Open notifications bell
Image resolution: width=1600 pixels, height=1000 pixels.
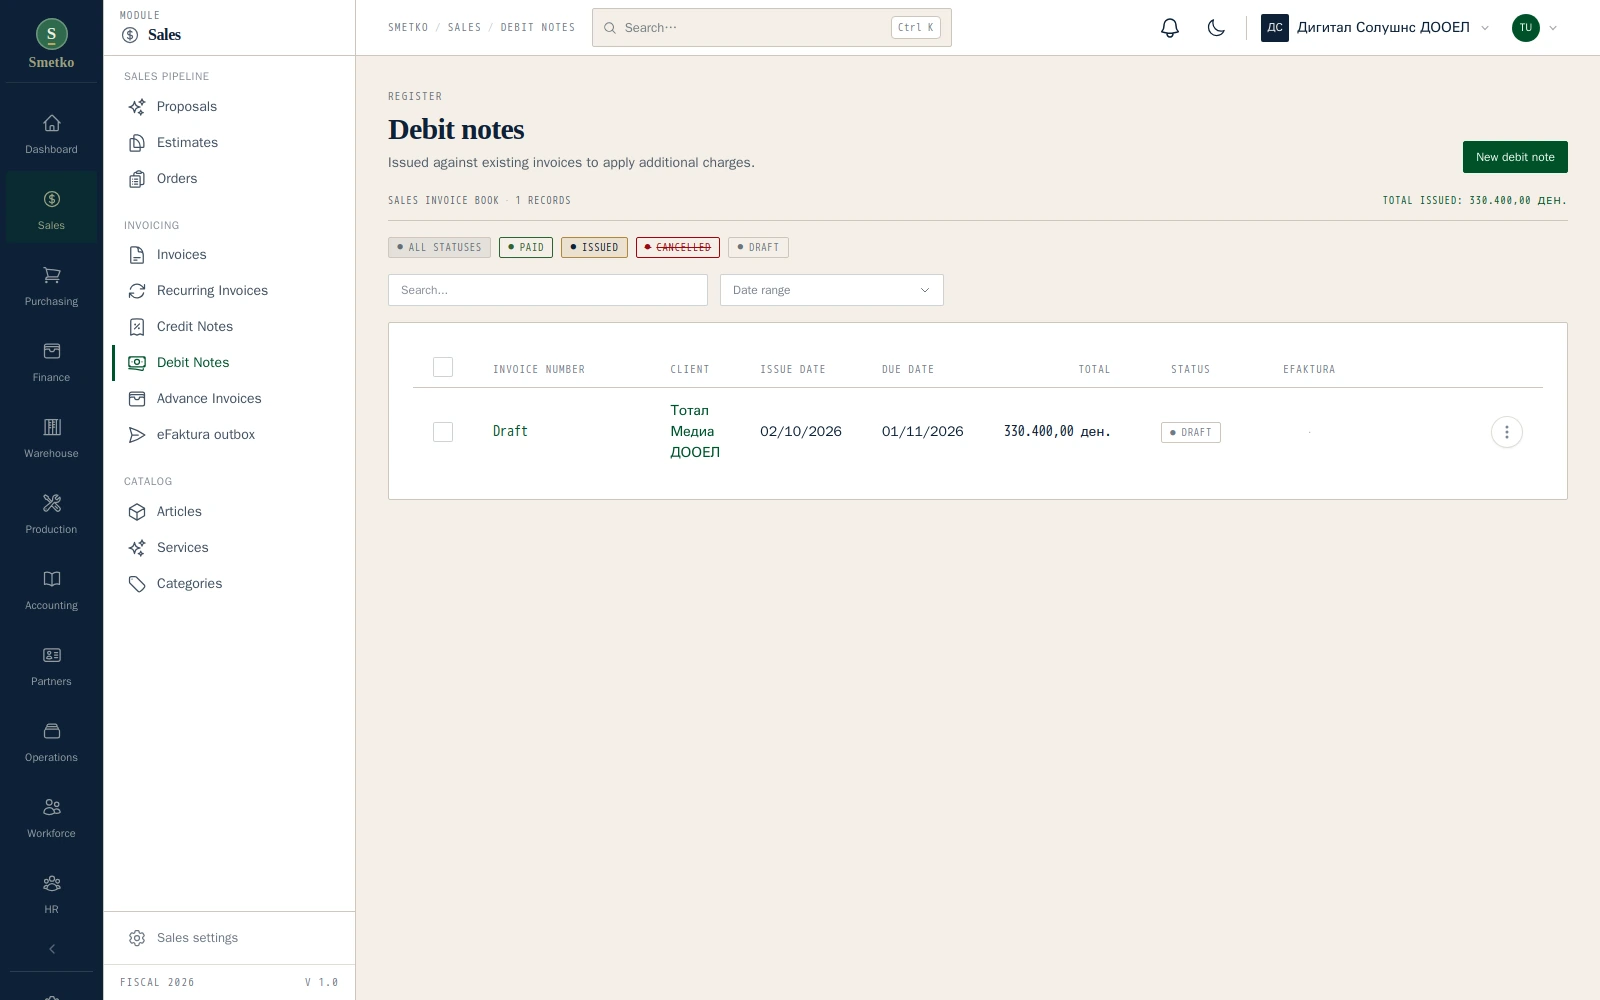(1170, 28)
